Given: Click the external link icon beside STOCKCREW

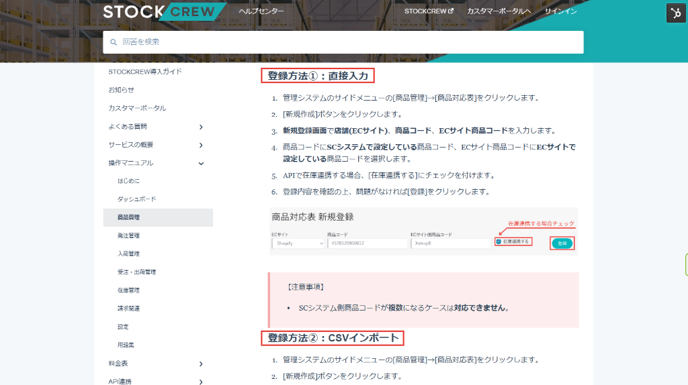Looking at the screenshot, I should pyautogui.click(x=451, y=11).
